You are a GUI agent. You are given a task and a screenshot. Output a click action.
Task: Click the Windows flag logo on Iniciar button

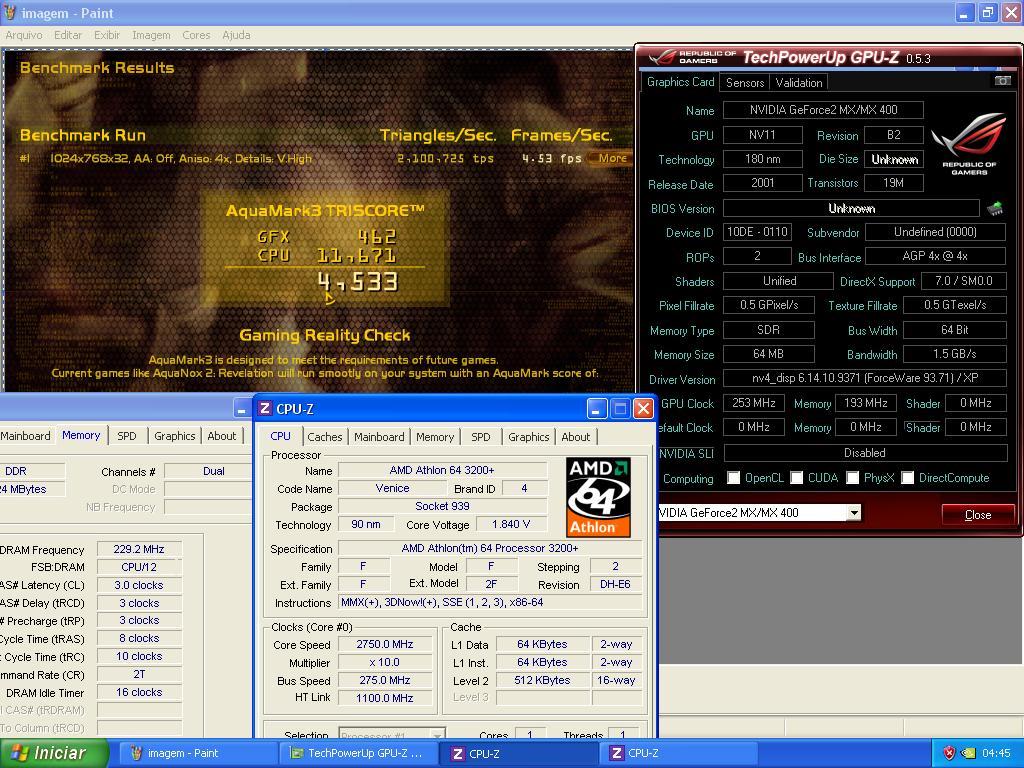coord(19,753)
